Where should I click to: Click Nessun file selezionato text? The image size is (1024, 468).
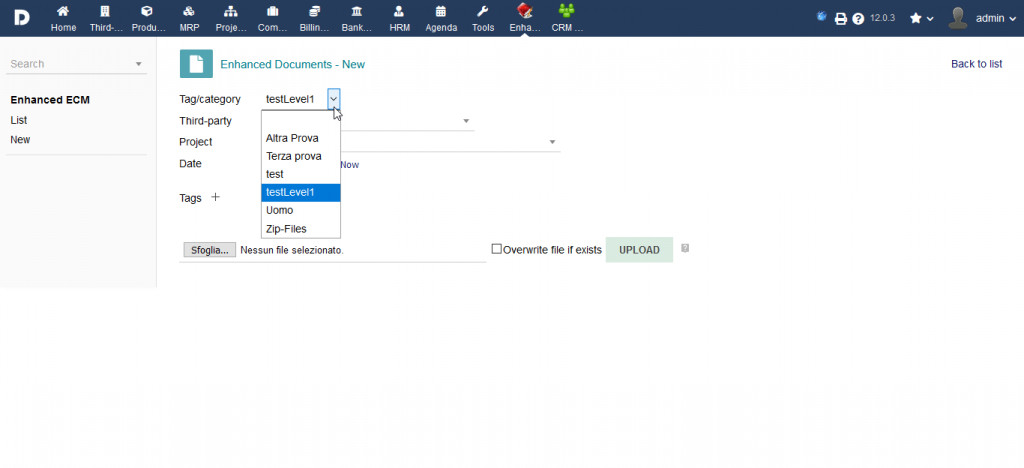point(292,250)
